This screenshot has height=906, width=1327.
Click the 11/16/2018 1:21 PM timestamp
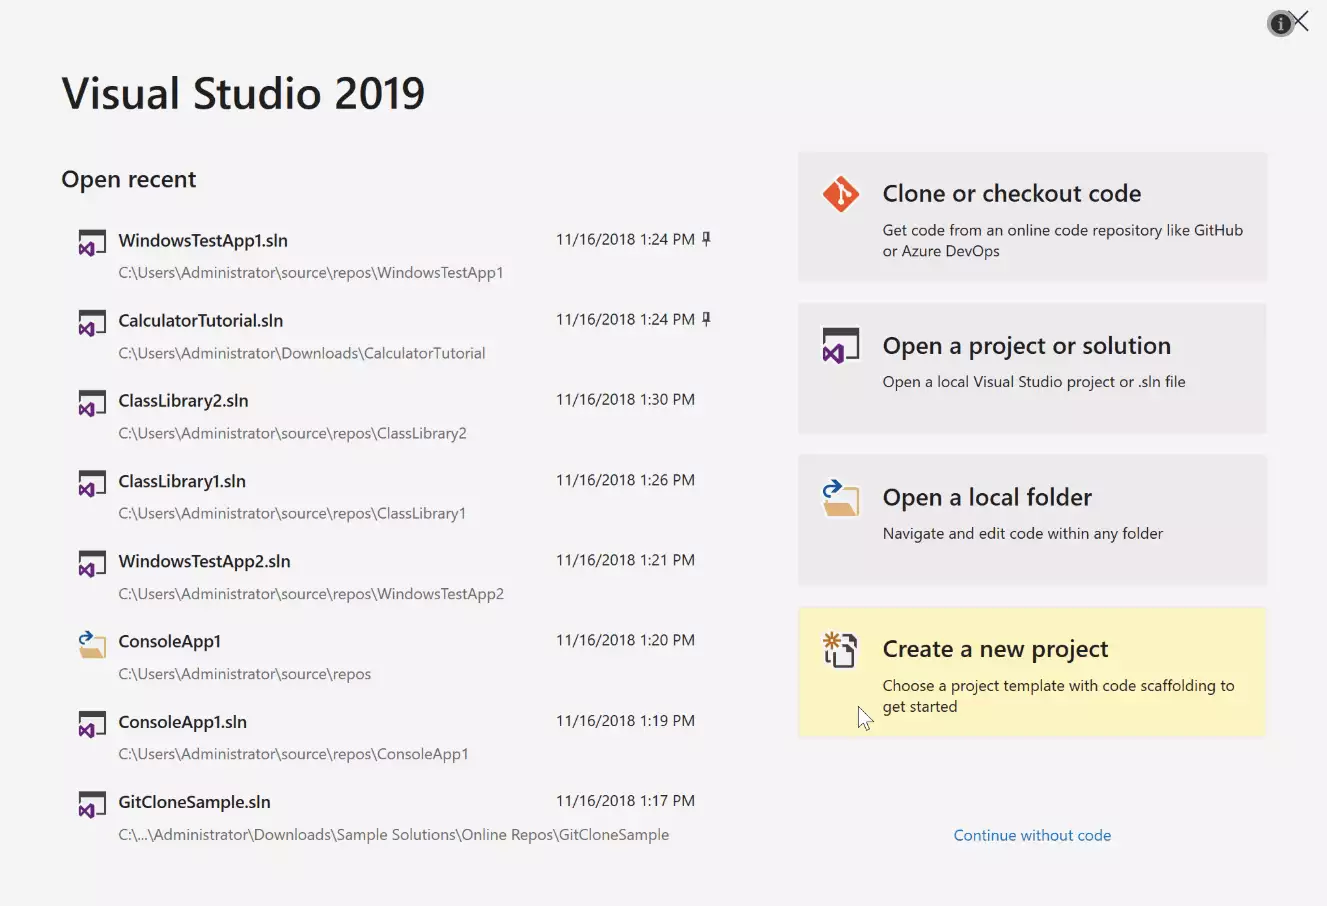pyautogui.click(x=625, y=560)
